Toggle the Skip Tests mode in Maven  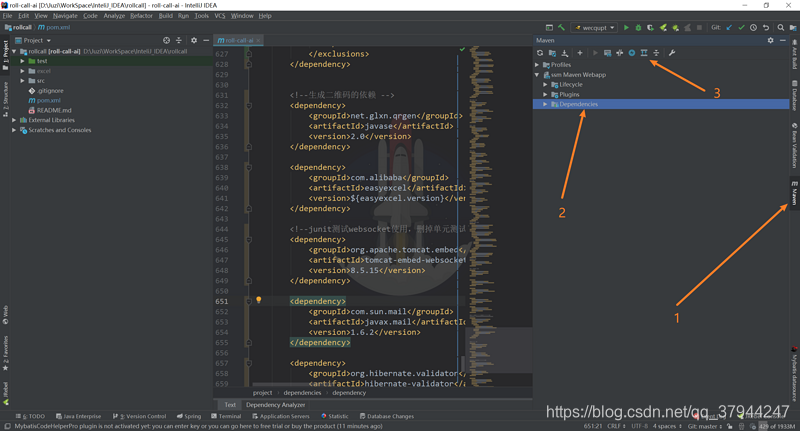coord(632,53)
